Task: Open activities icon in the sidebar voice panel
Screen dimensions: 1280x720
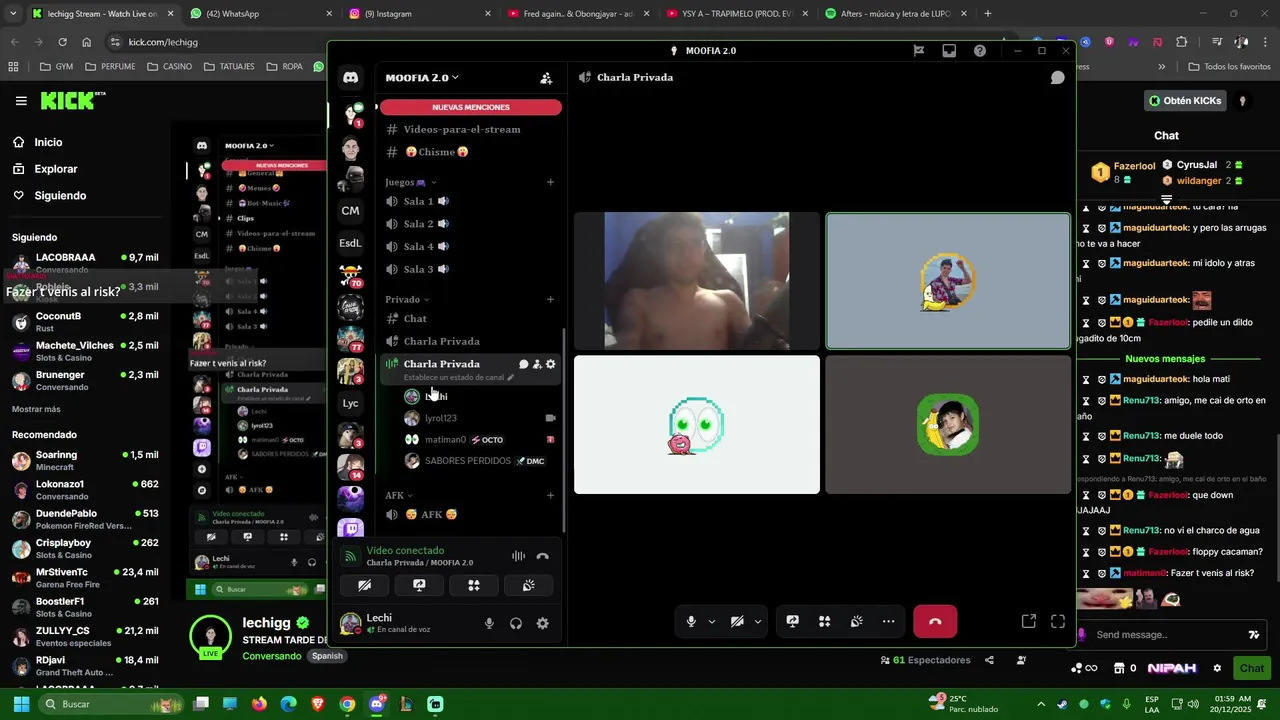Action: 474,585
